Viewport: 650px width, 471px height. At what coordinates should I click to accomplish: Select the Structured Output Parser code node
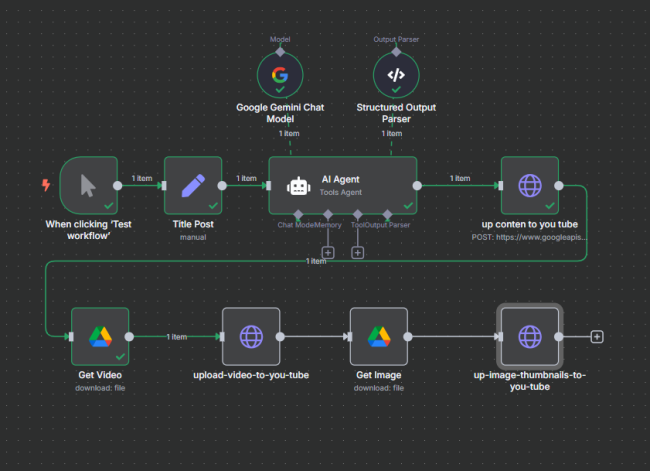(396, 75)
